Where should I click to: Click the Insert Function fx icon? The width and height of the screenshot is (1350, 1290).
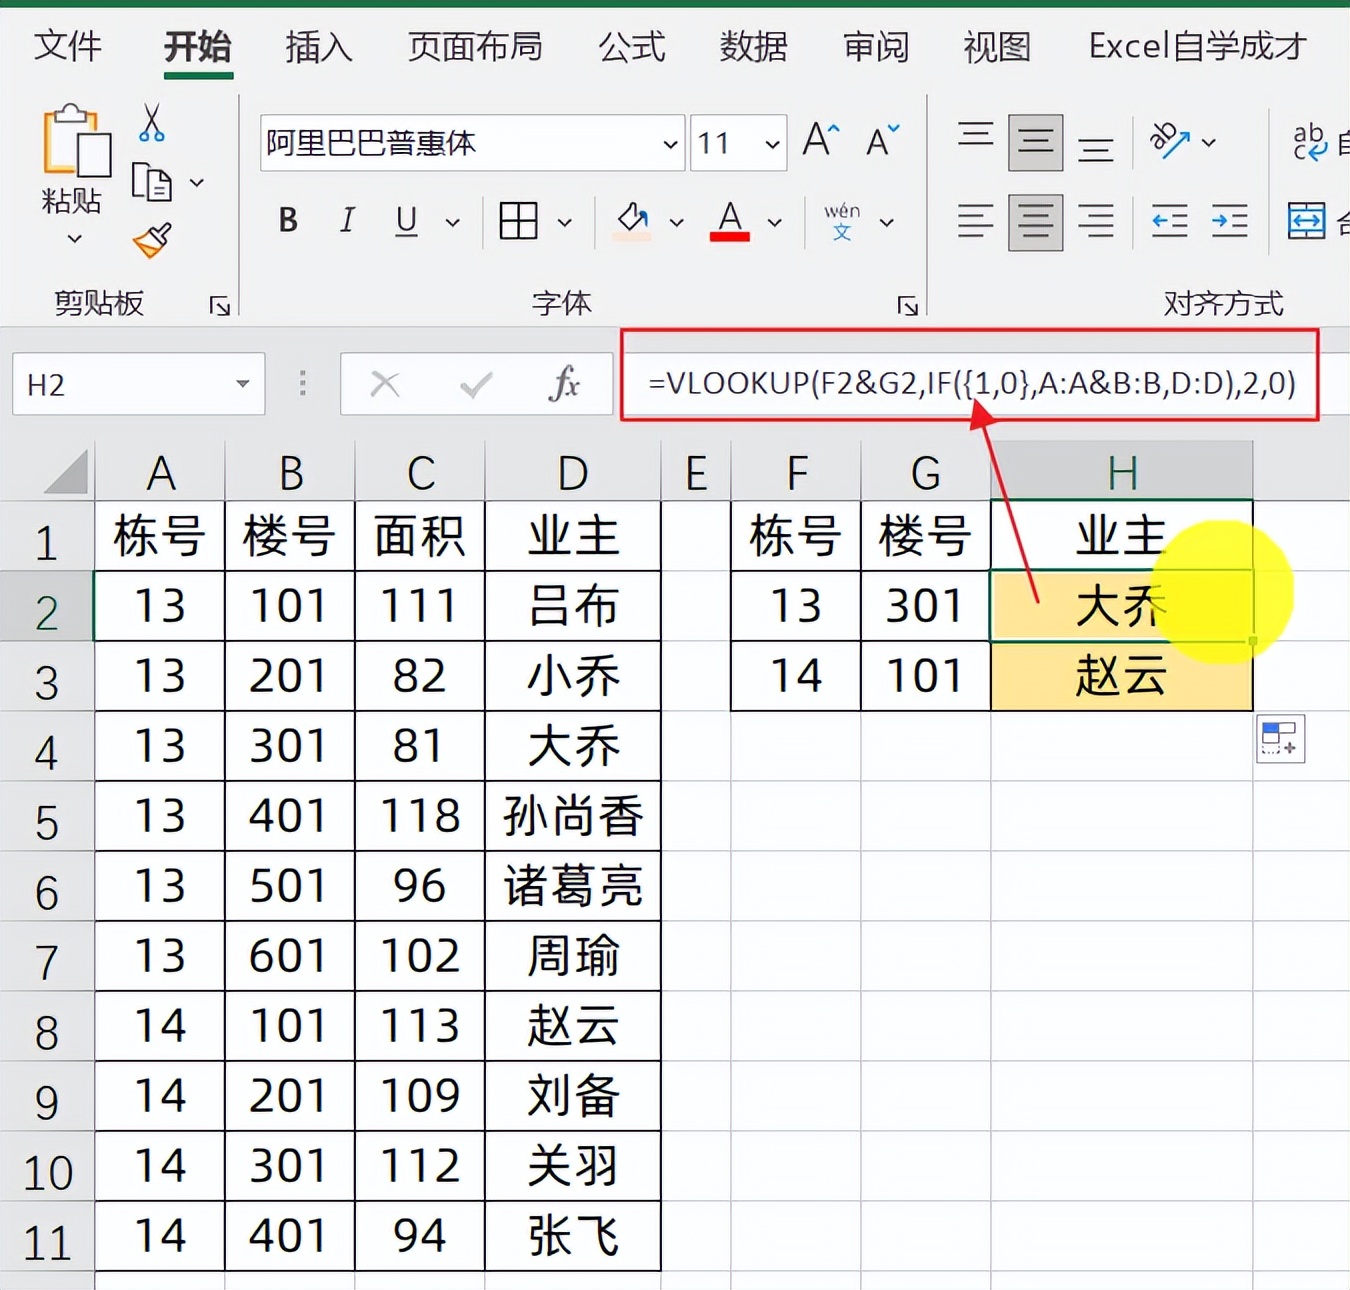click(x=564, y=383)
